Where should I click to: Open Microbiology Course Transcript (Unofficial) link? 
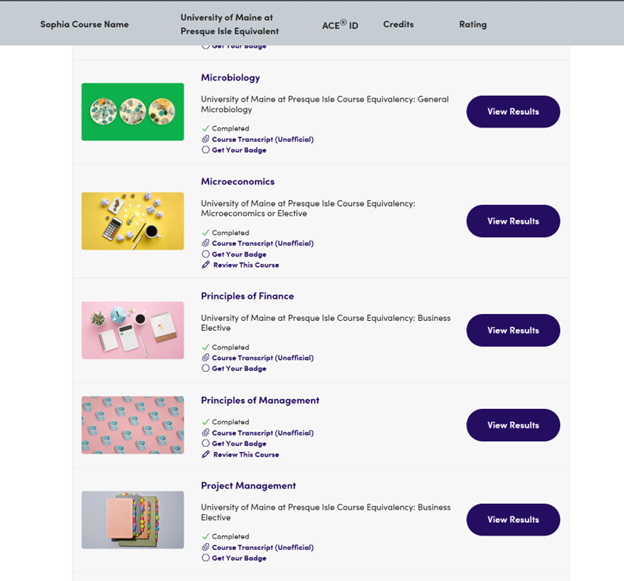pos(262,140)
